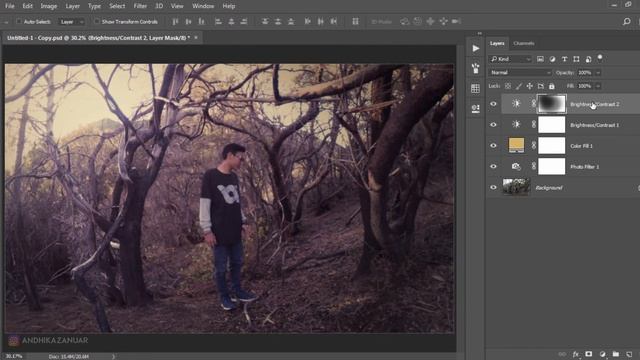Viewport: 640px width, 360px height.
Task: Close the Untitled-1 - Copy.psd document tab
Action: 196,38
